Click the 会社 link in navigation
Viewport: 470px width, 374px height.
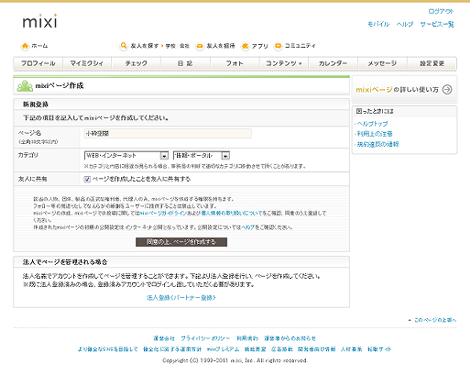pyautogui.click(x=185, y=46)
